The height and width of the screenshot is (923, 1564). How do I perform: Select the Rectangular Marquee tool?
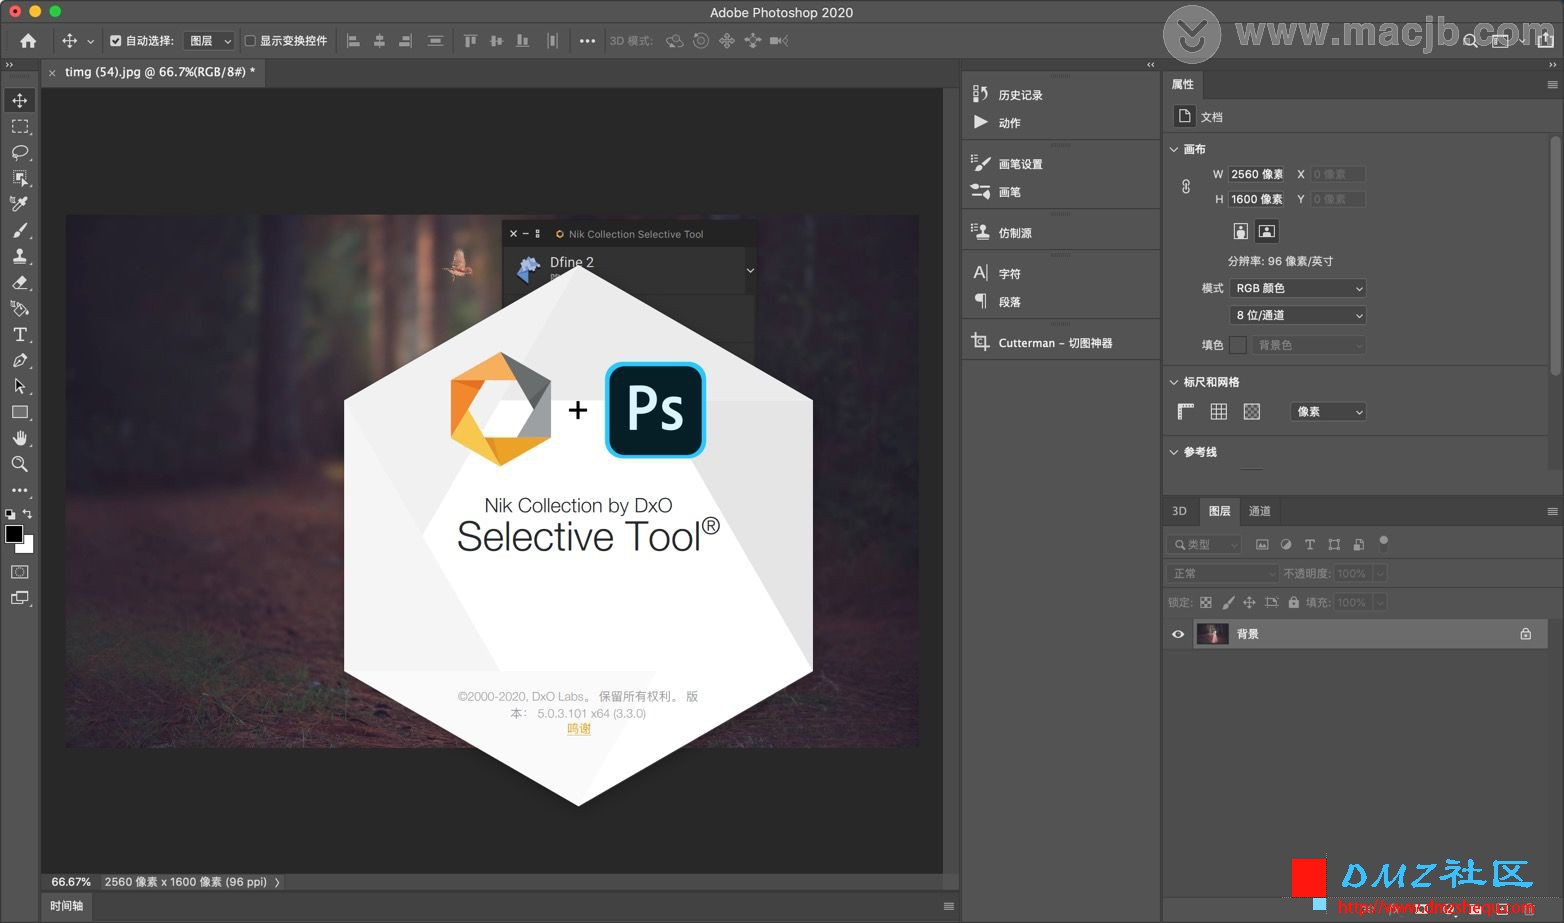coord(20,126)
